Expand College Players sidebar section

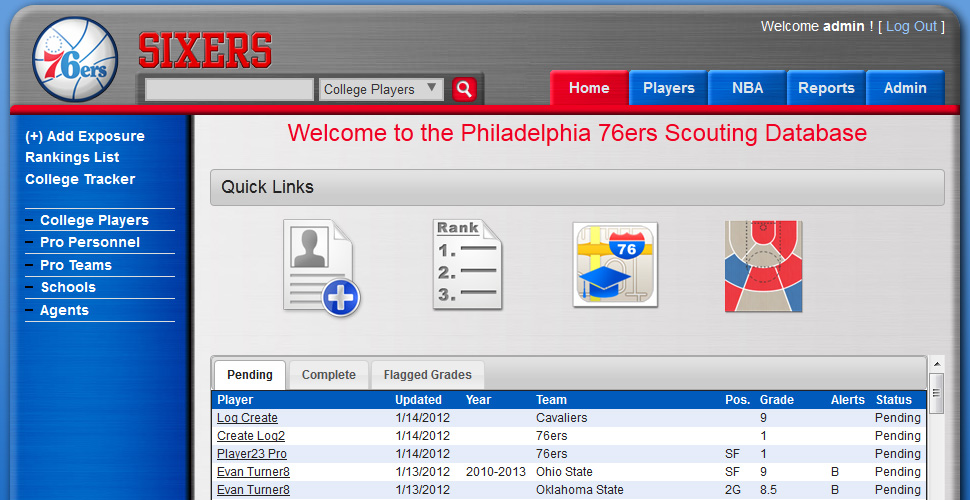[x=94, y=220]
